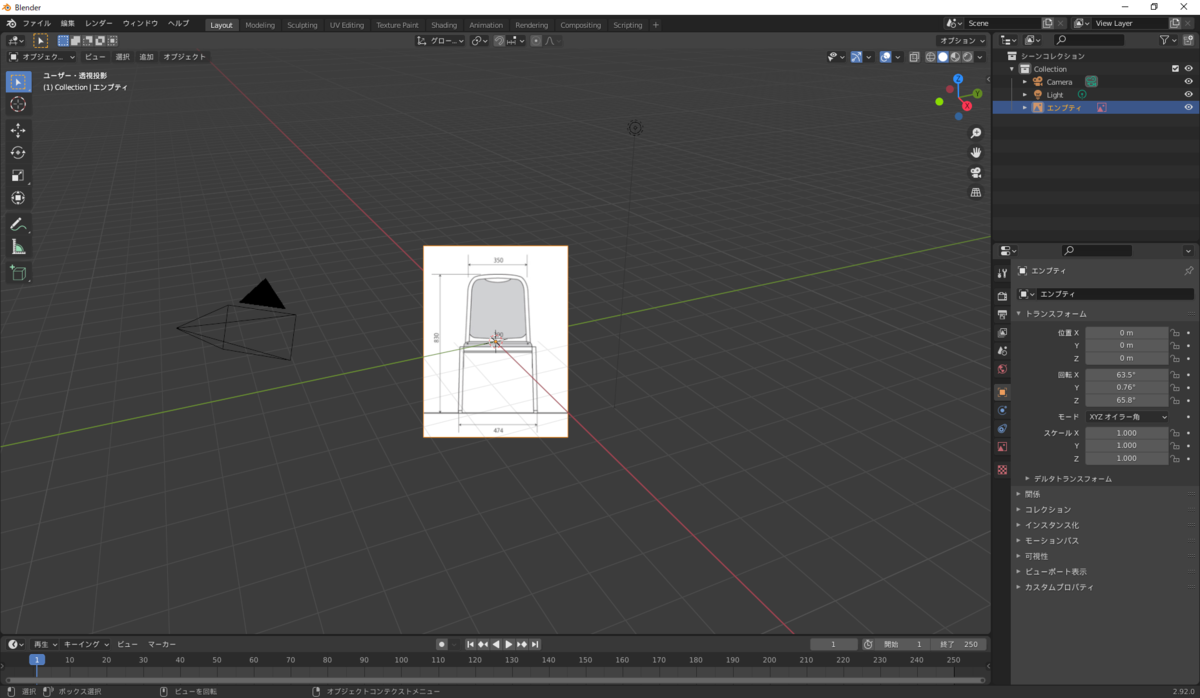Image resolution: width=1200 pixels, height=698 pixels.
Task: Click the viewport zoom magnifier icon
Action: [976, 133]
